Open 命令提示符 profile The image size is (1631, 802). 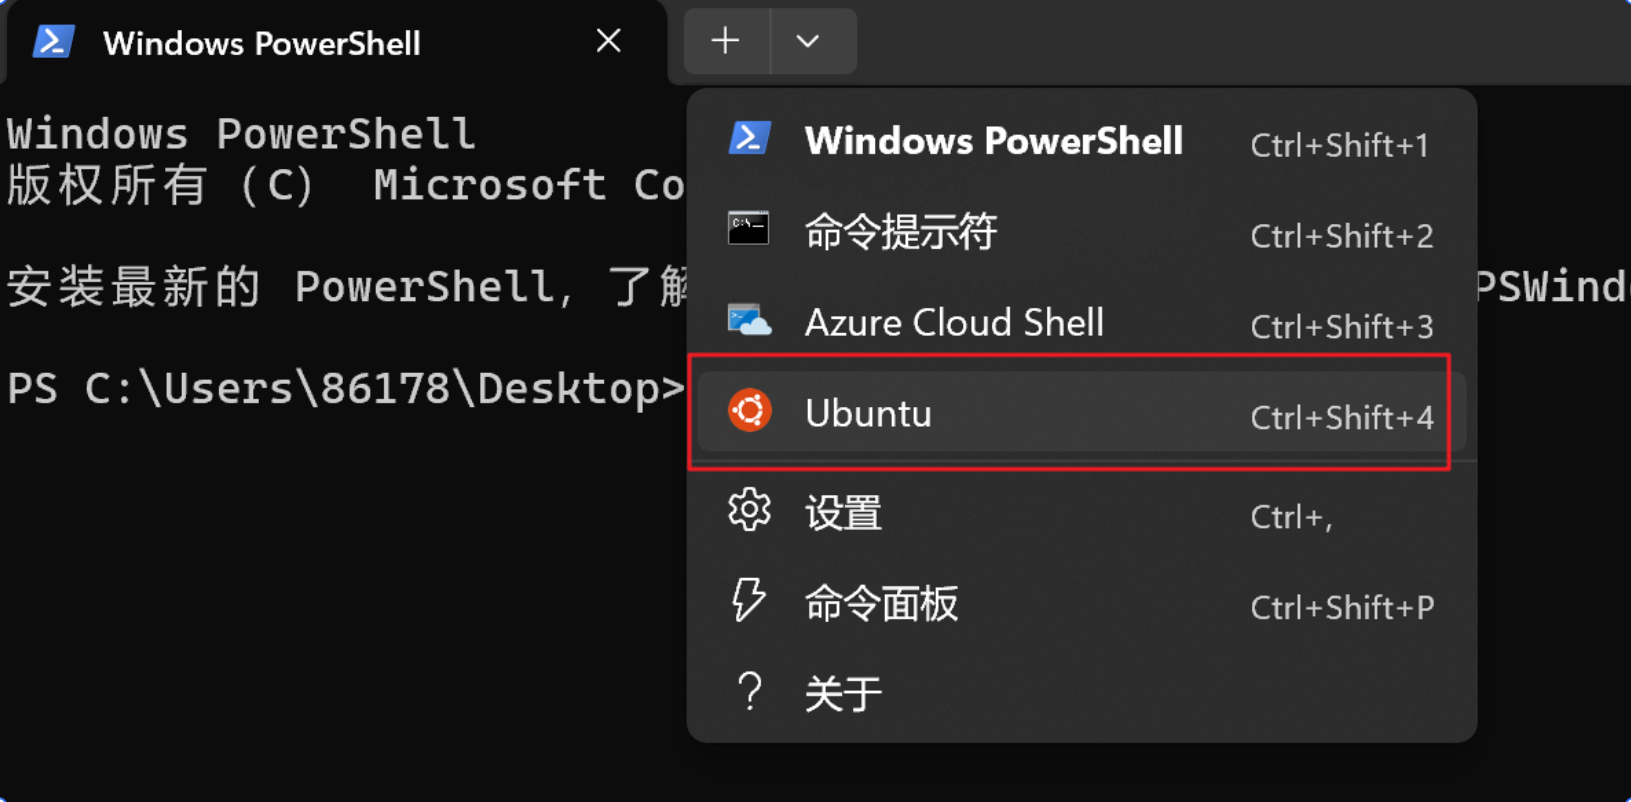pyautogui.click(x=901, y=232)
